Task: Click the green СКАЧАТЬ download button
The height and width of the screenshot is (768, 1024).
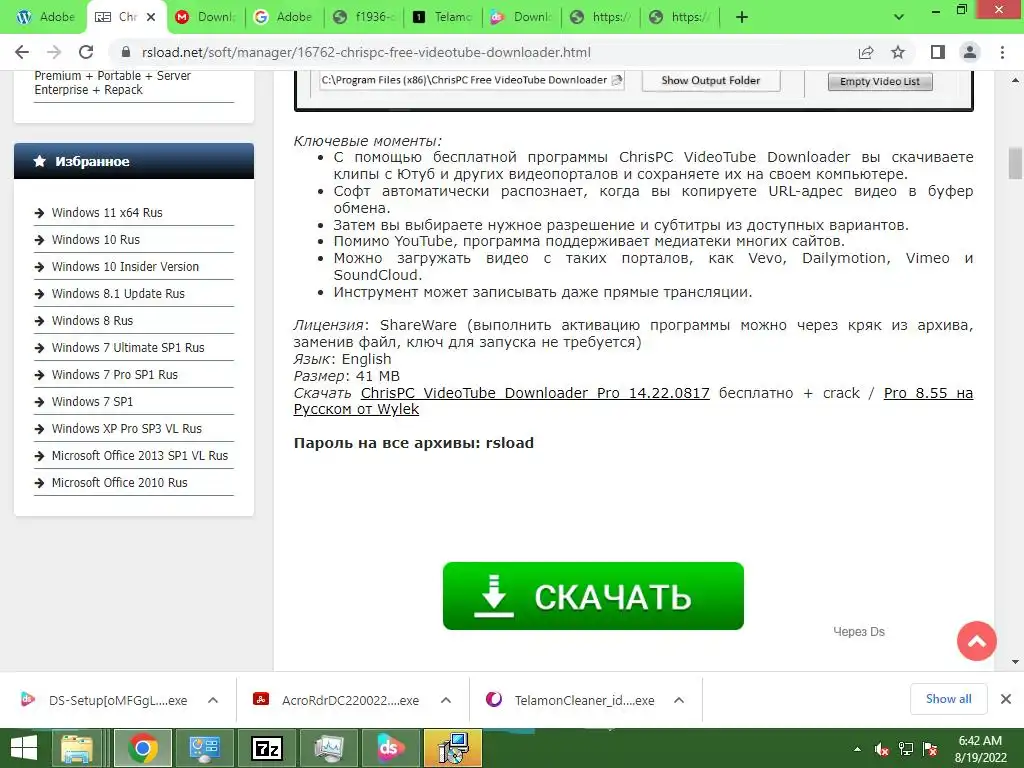Action: (x=593, y=596)
